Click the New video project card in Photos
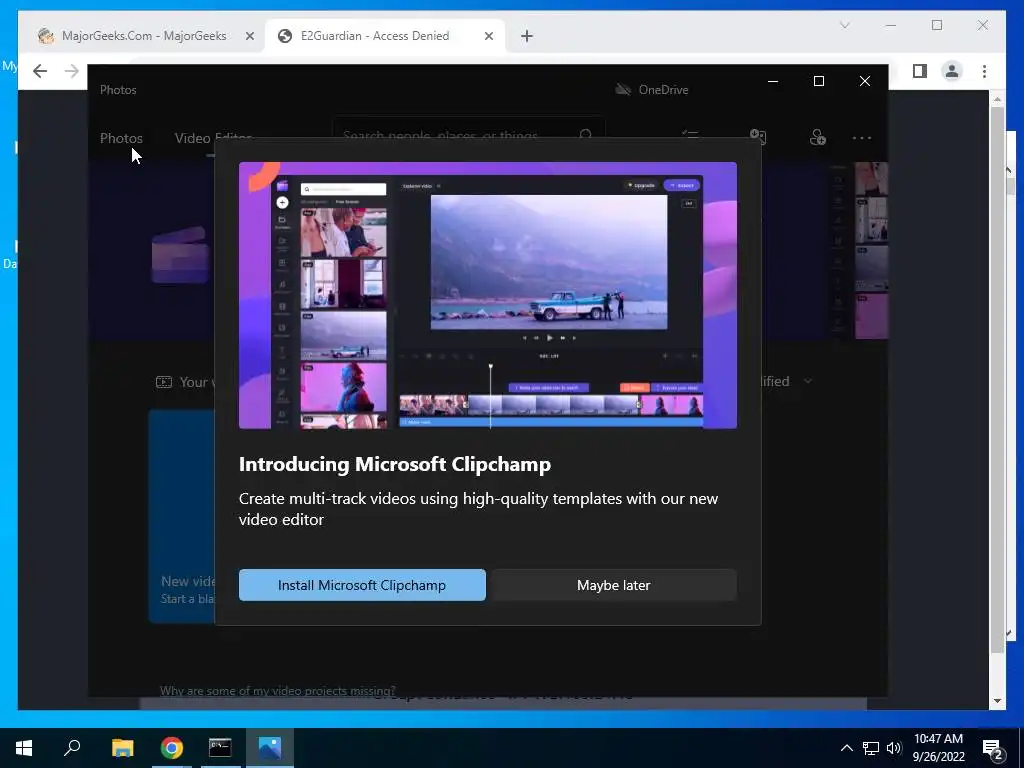Image resolution: width=1024 pixels, height=768 pixels. tap(182, 516)
